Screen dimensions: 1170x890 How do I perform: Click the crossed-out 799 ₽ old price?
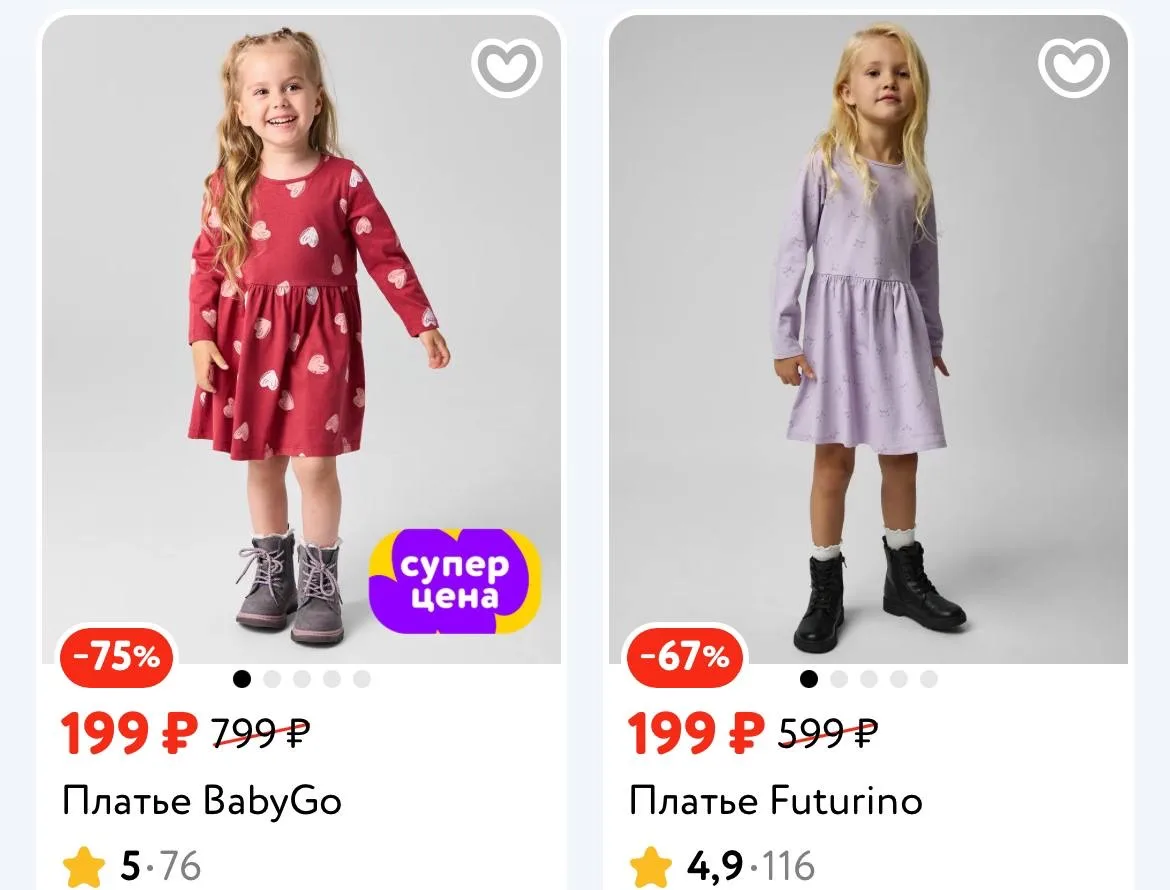click(x=261, y=735)
